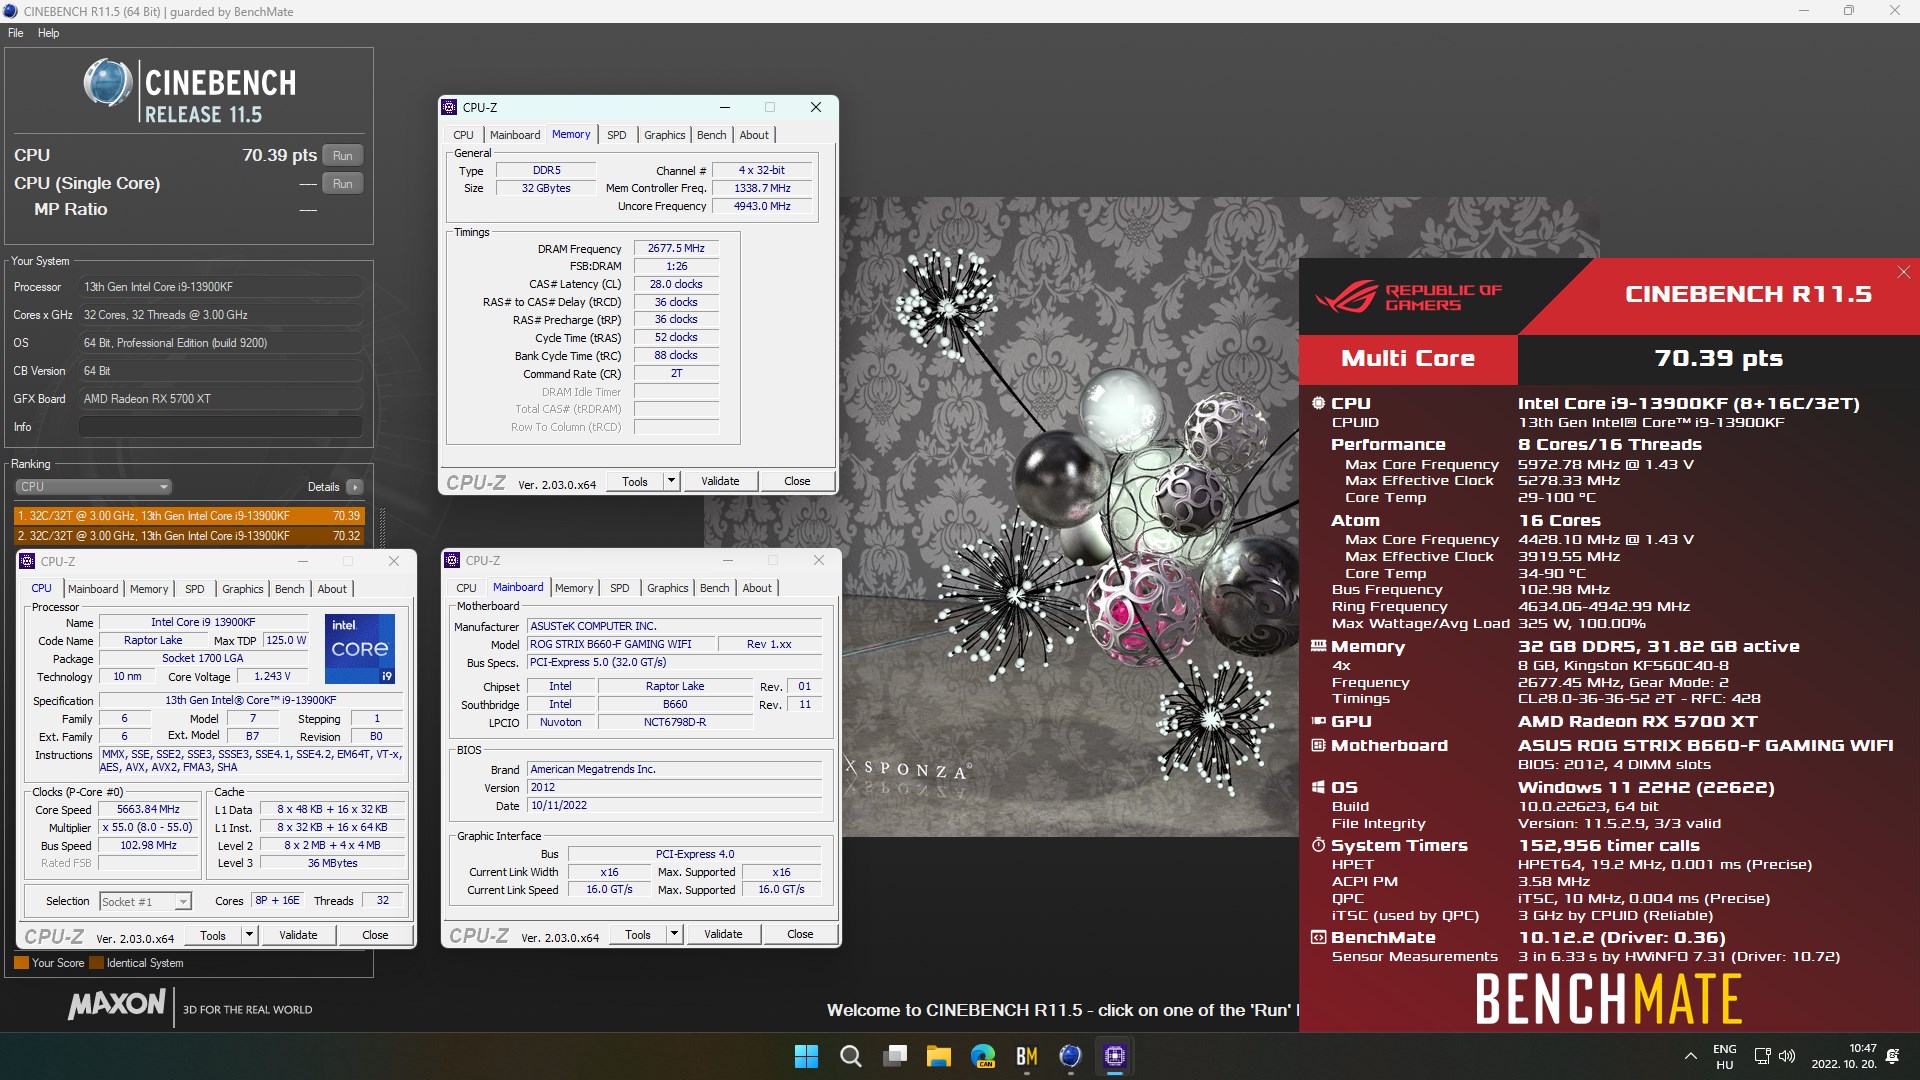Run the CPU multi-core benchmark
The width and height of the screenshot is (1920, 1080).
(x=342, y=156)
